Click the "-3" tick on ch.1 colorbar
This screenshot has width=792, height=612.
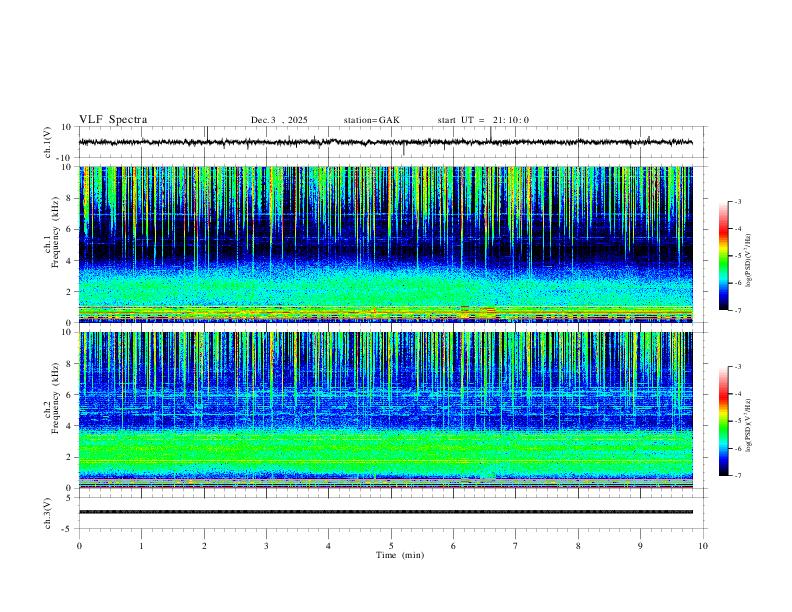click(x=738, y=201)
